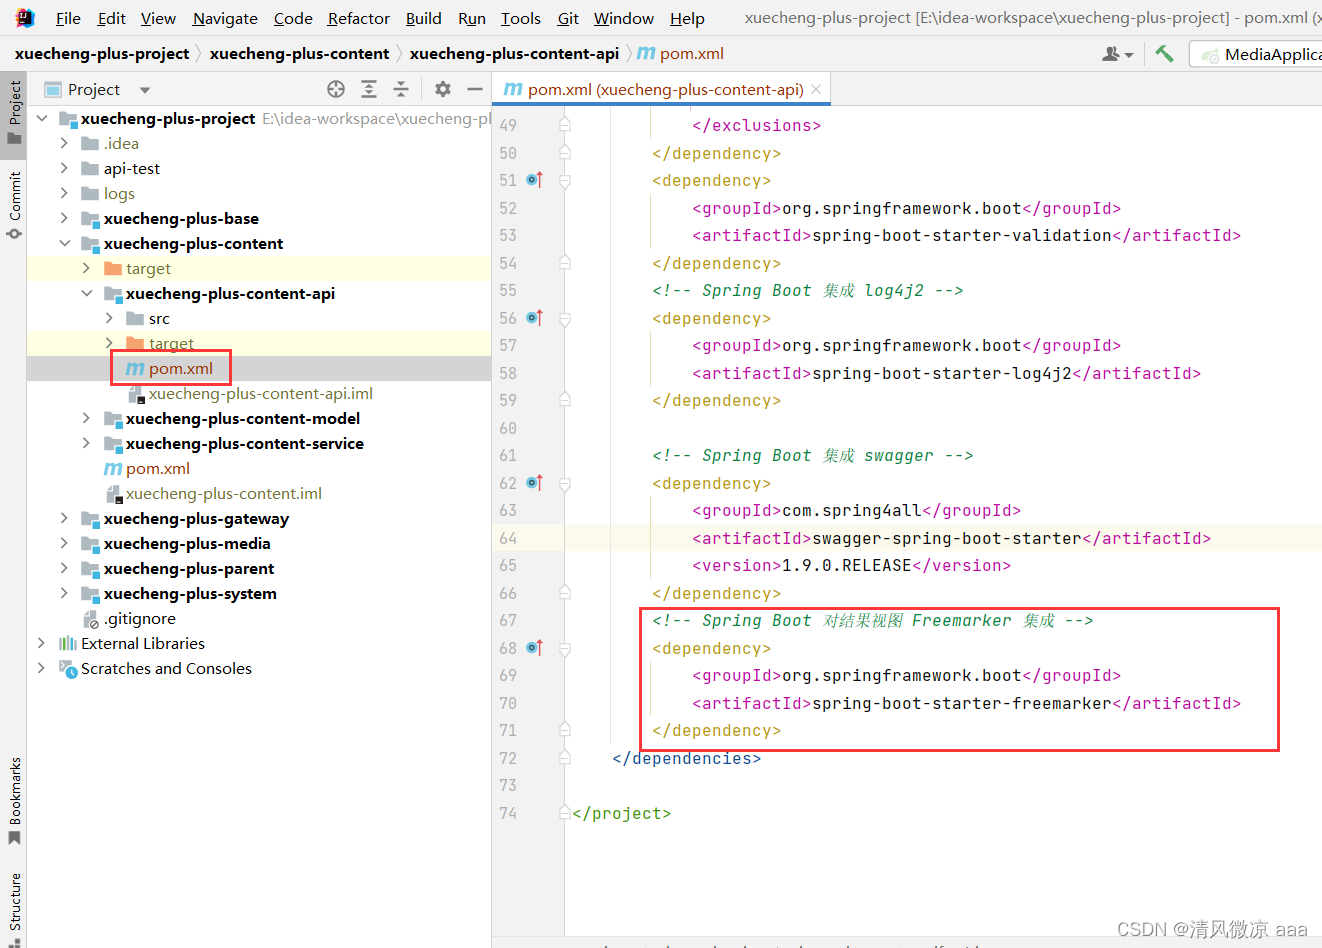Click the Expand All icon in Project panel
Screen dimensions: 1322x948
(369, 89)
